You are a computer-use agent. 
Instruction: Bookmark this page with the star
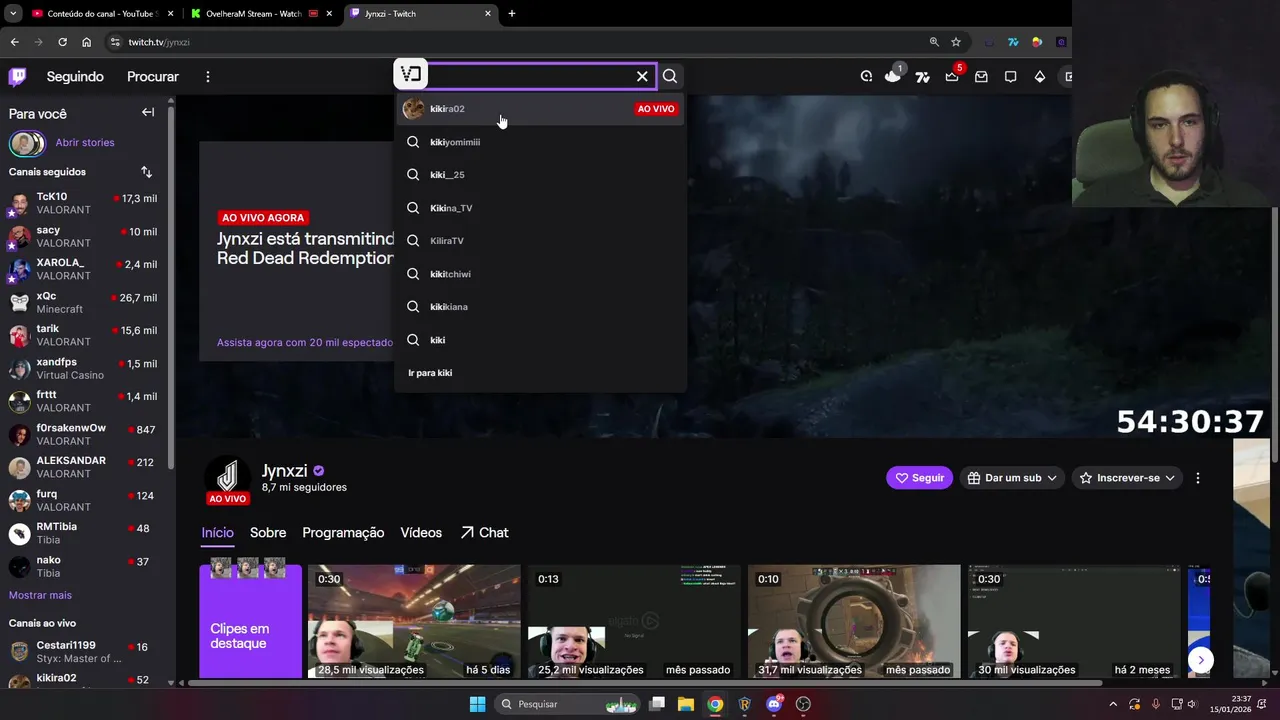(x=956, y=42)
